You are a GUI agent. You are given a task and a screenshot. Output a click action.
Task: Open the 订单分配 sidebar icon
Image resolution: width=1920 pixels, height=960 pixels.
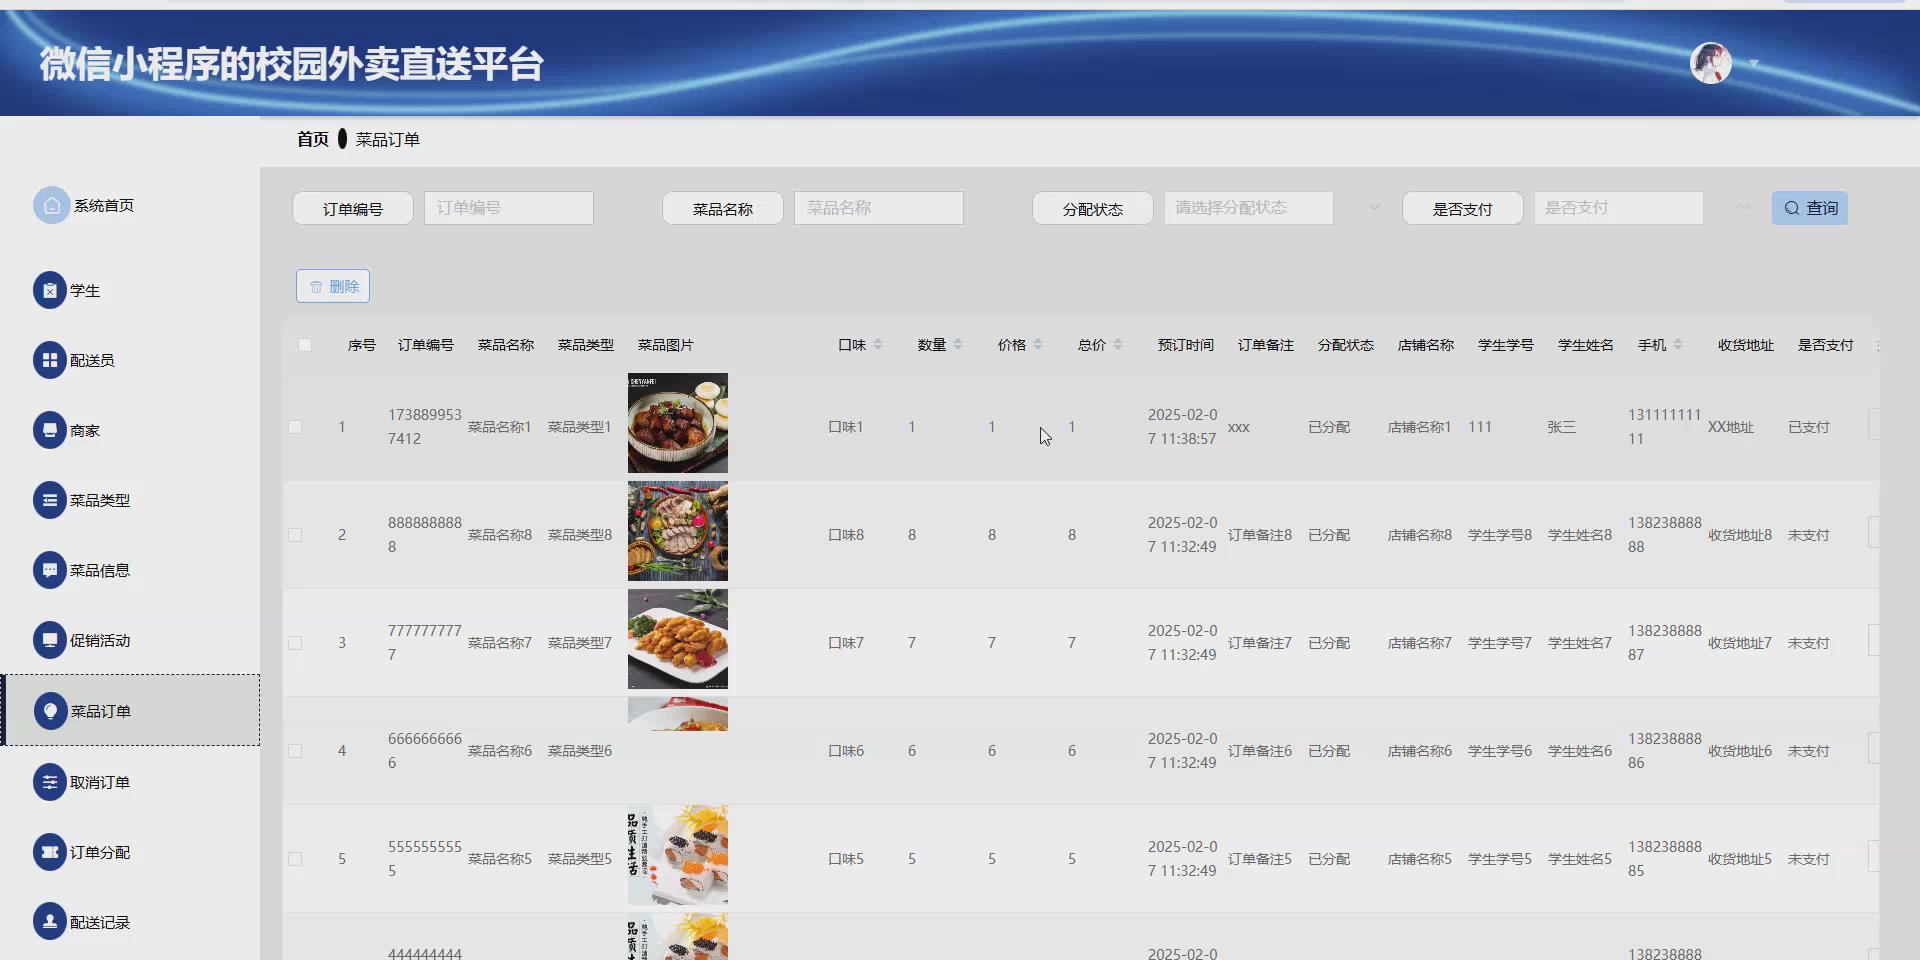coord(50,852)
